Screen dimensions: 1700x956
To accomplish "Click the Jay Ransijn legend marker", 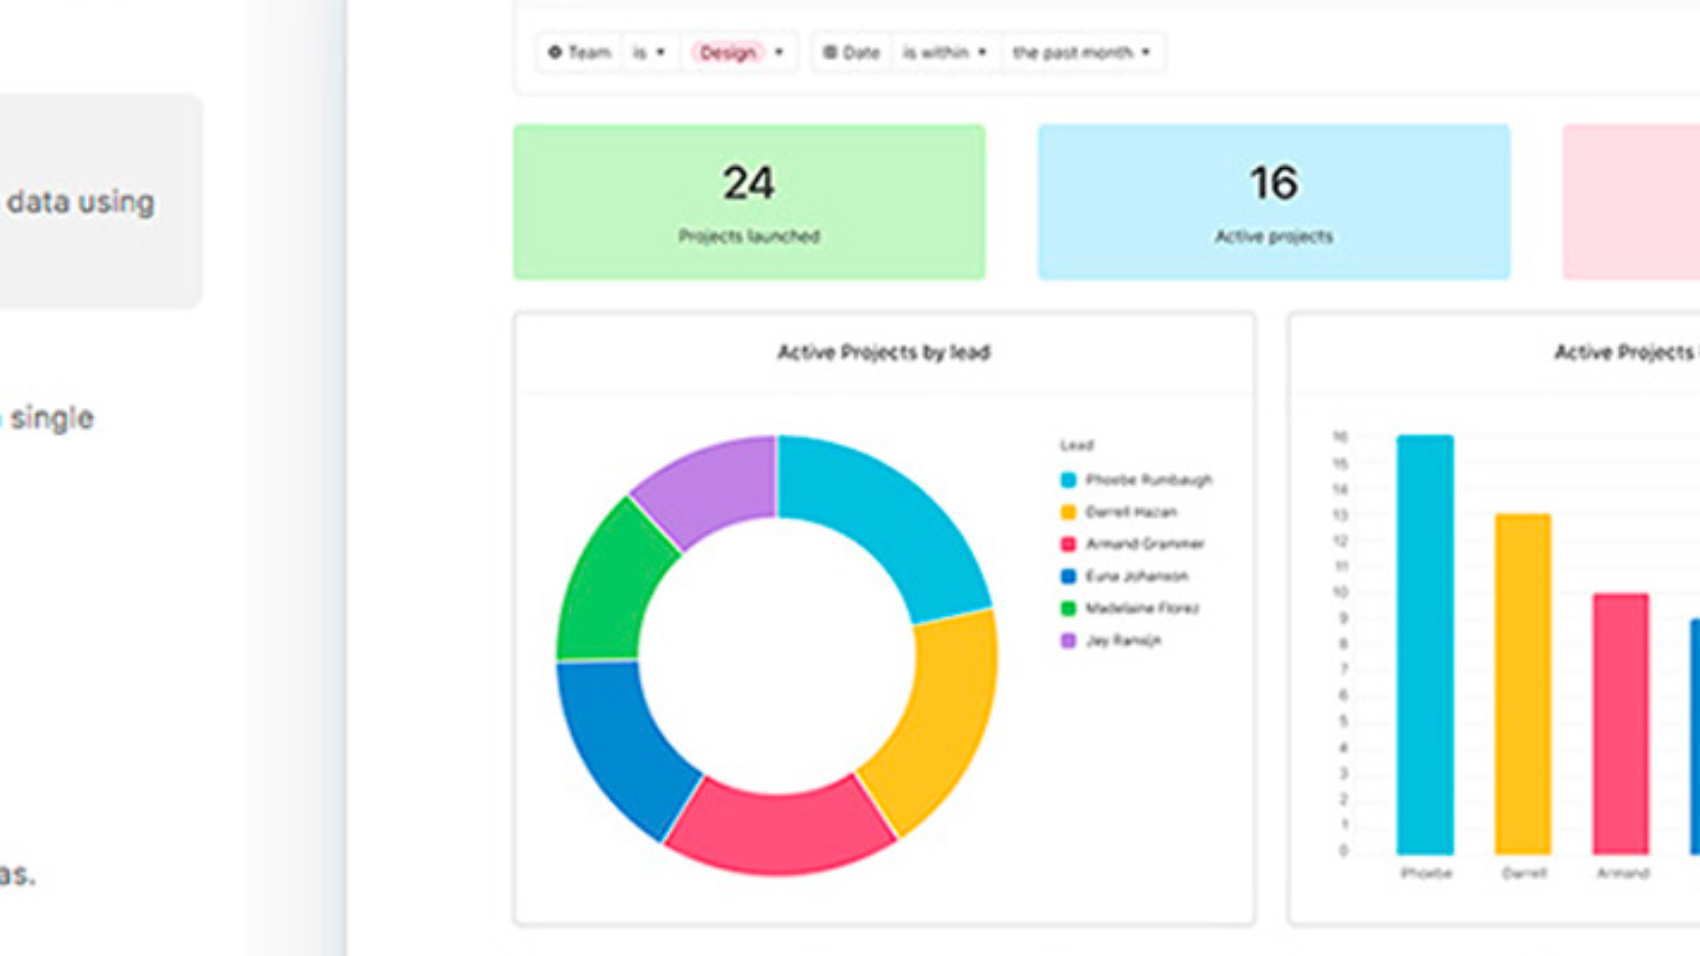I will pyautogui.click(x=1071, y=641).
